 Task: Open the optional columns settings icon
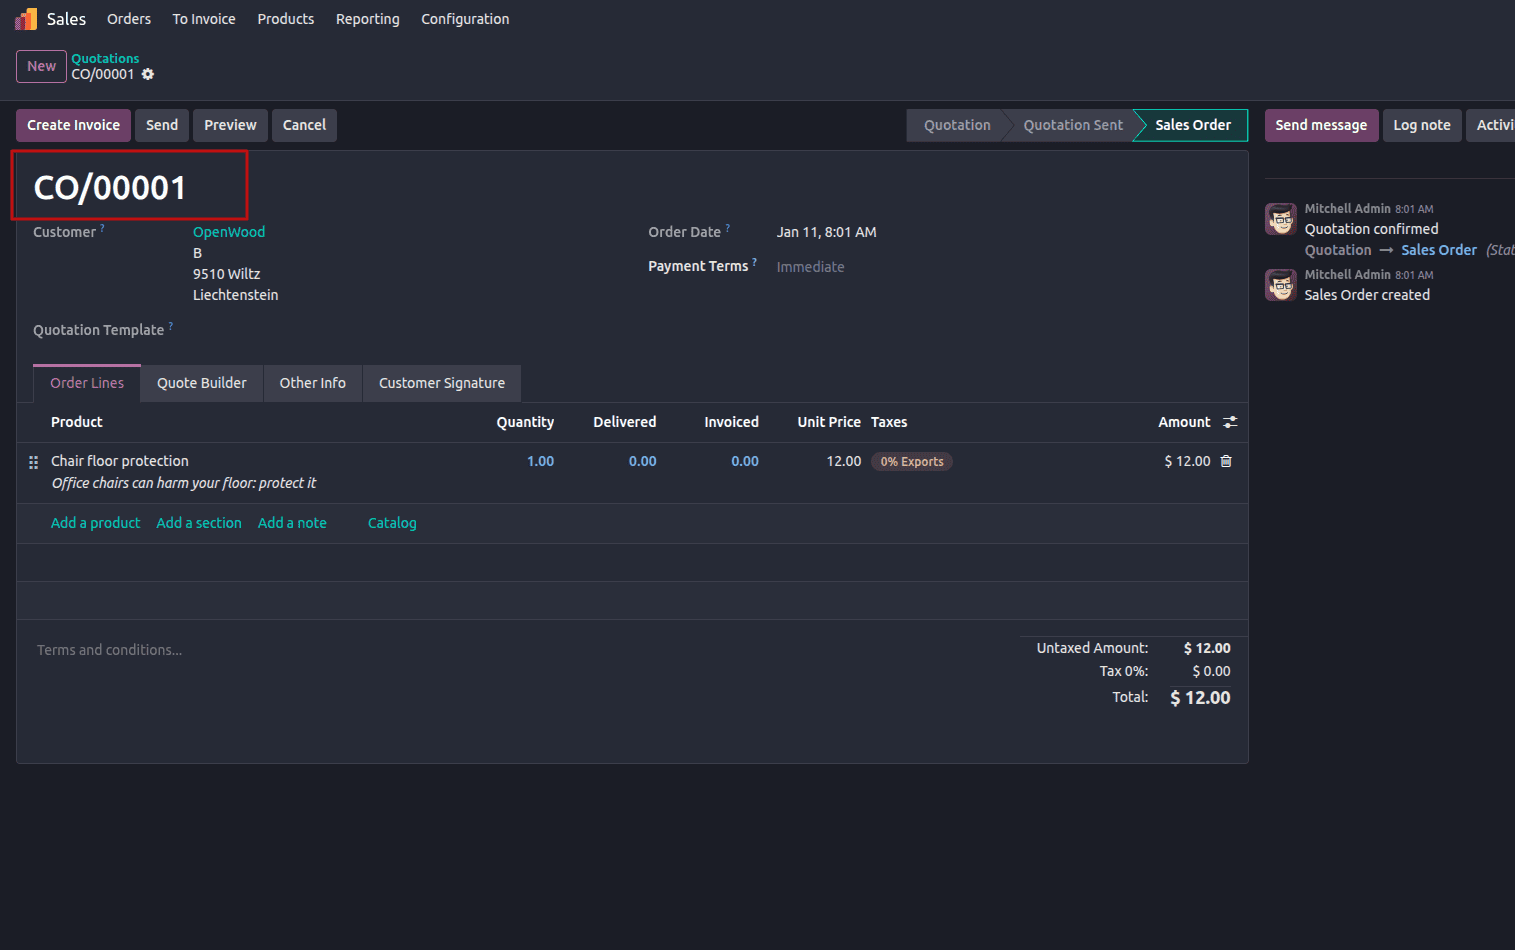click(x=1230, y=422)
